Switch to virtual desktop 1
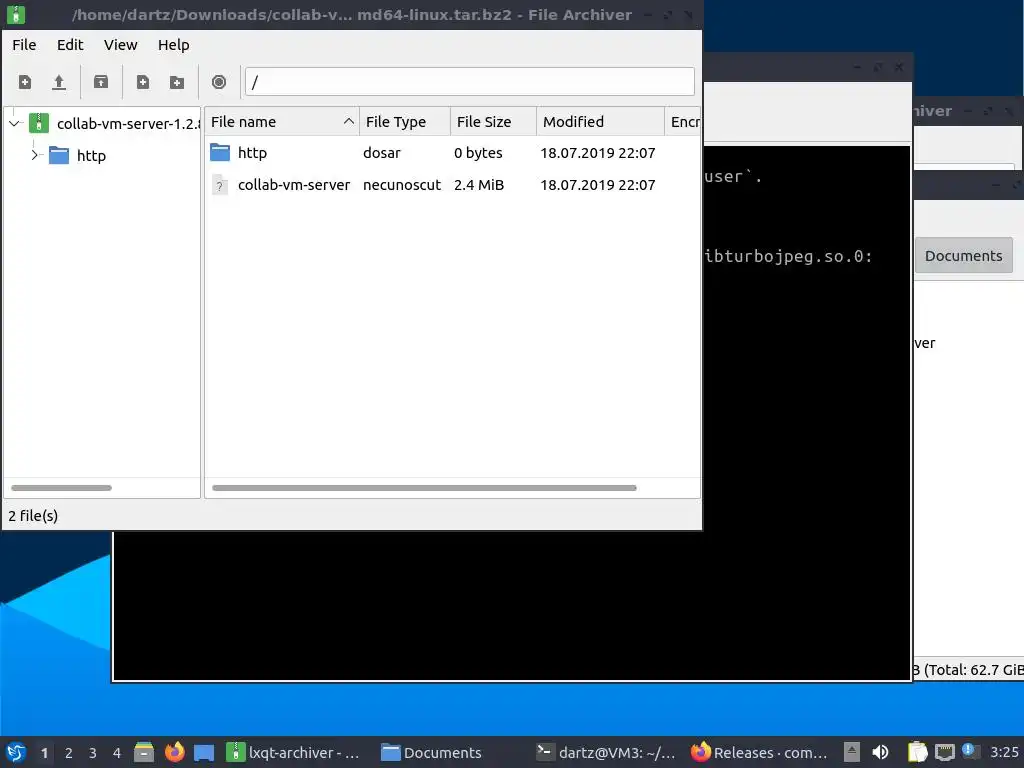Image resolution: width=1024 pixels, height=768 pixels. click(x=44, y=753)
